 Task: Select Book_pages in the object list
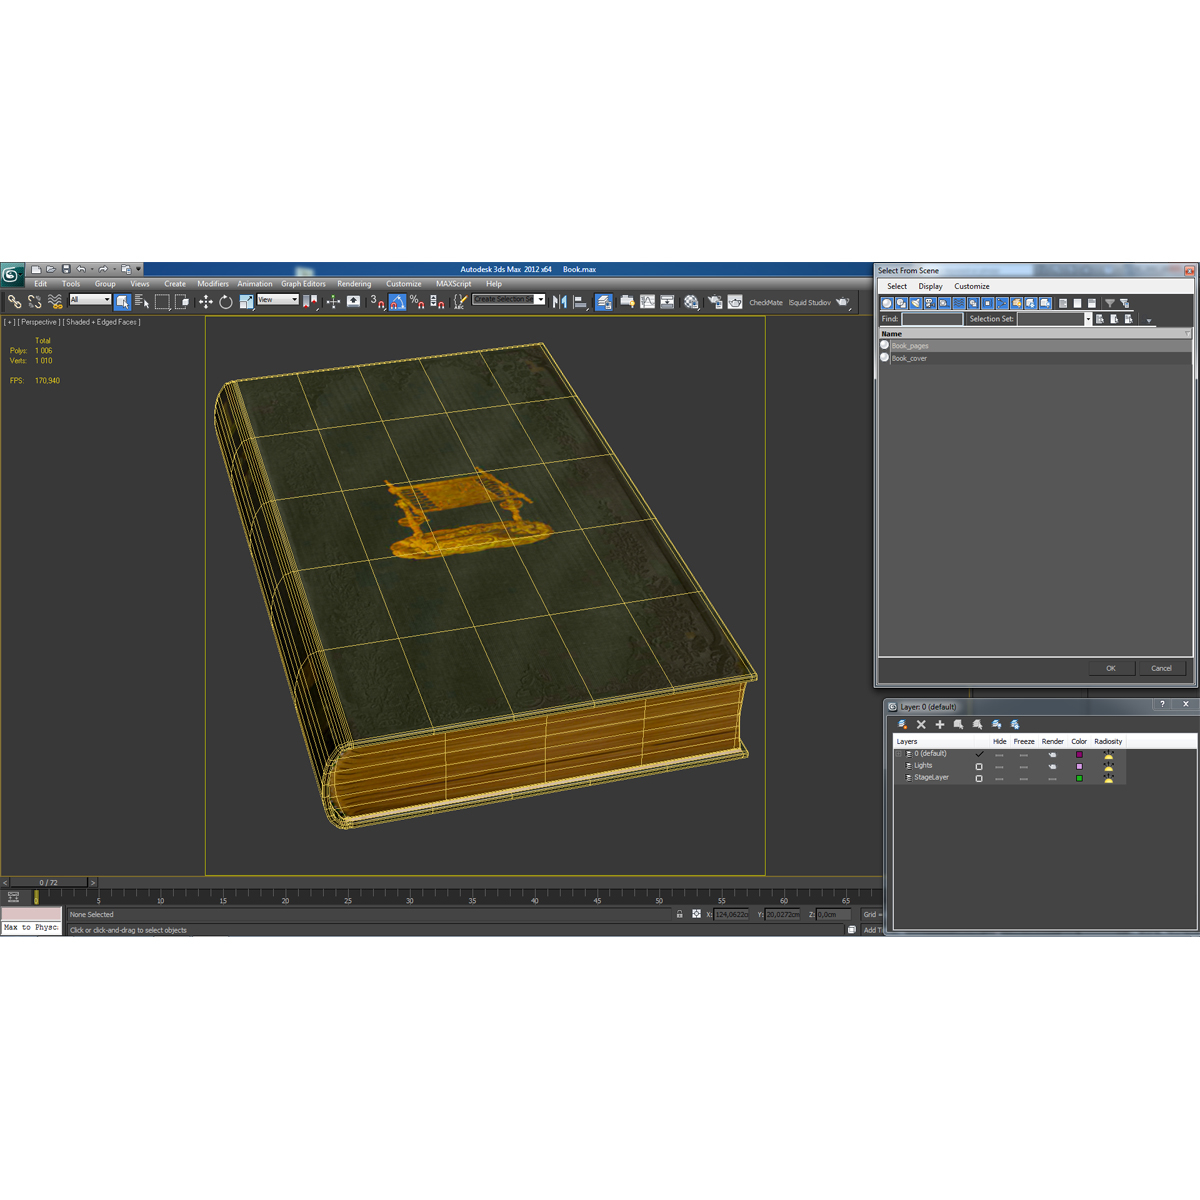click(910, 346)
